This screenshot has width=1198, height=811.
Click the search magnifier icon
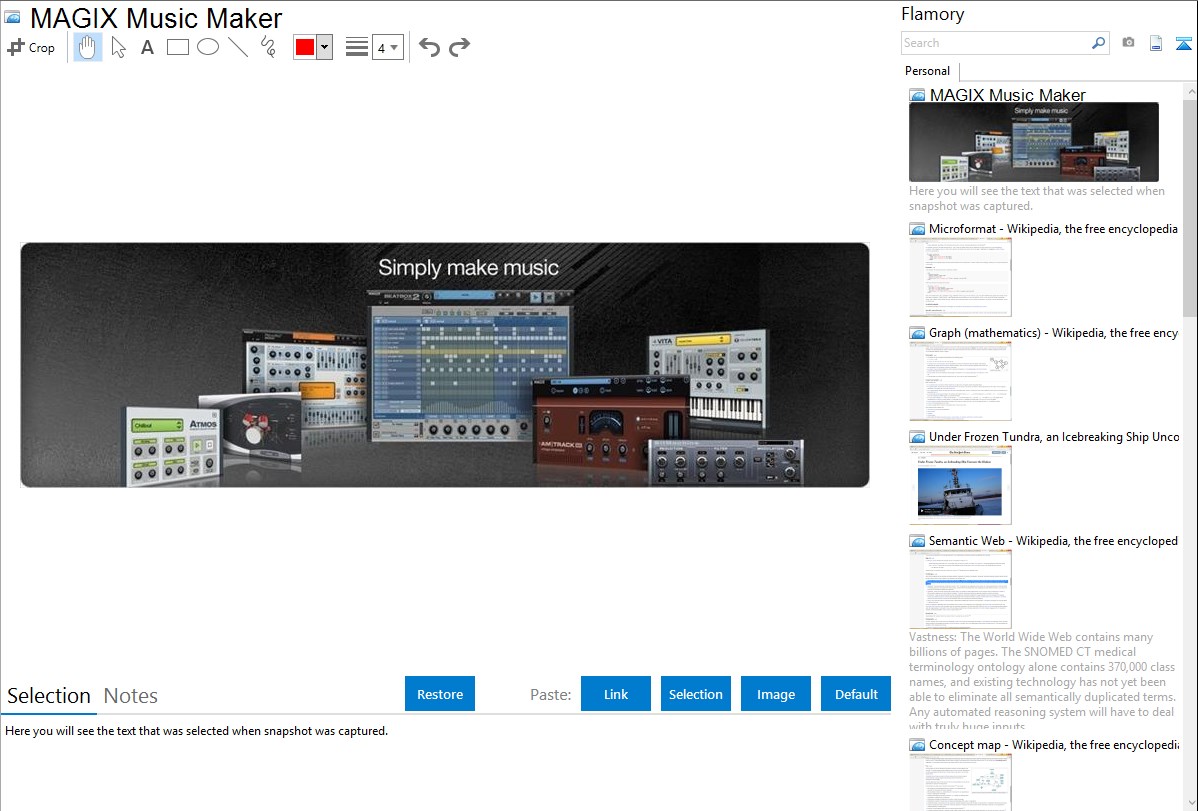(1099, 43)
